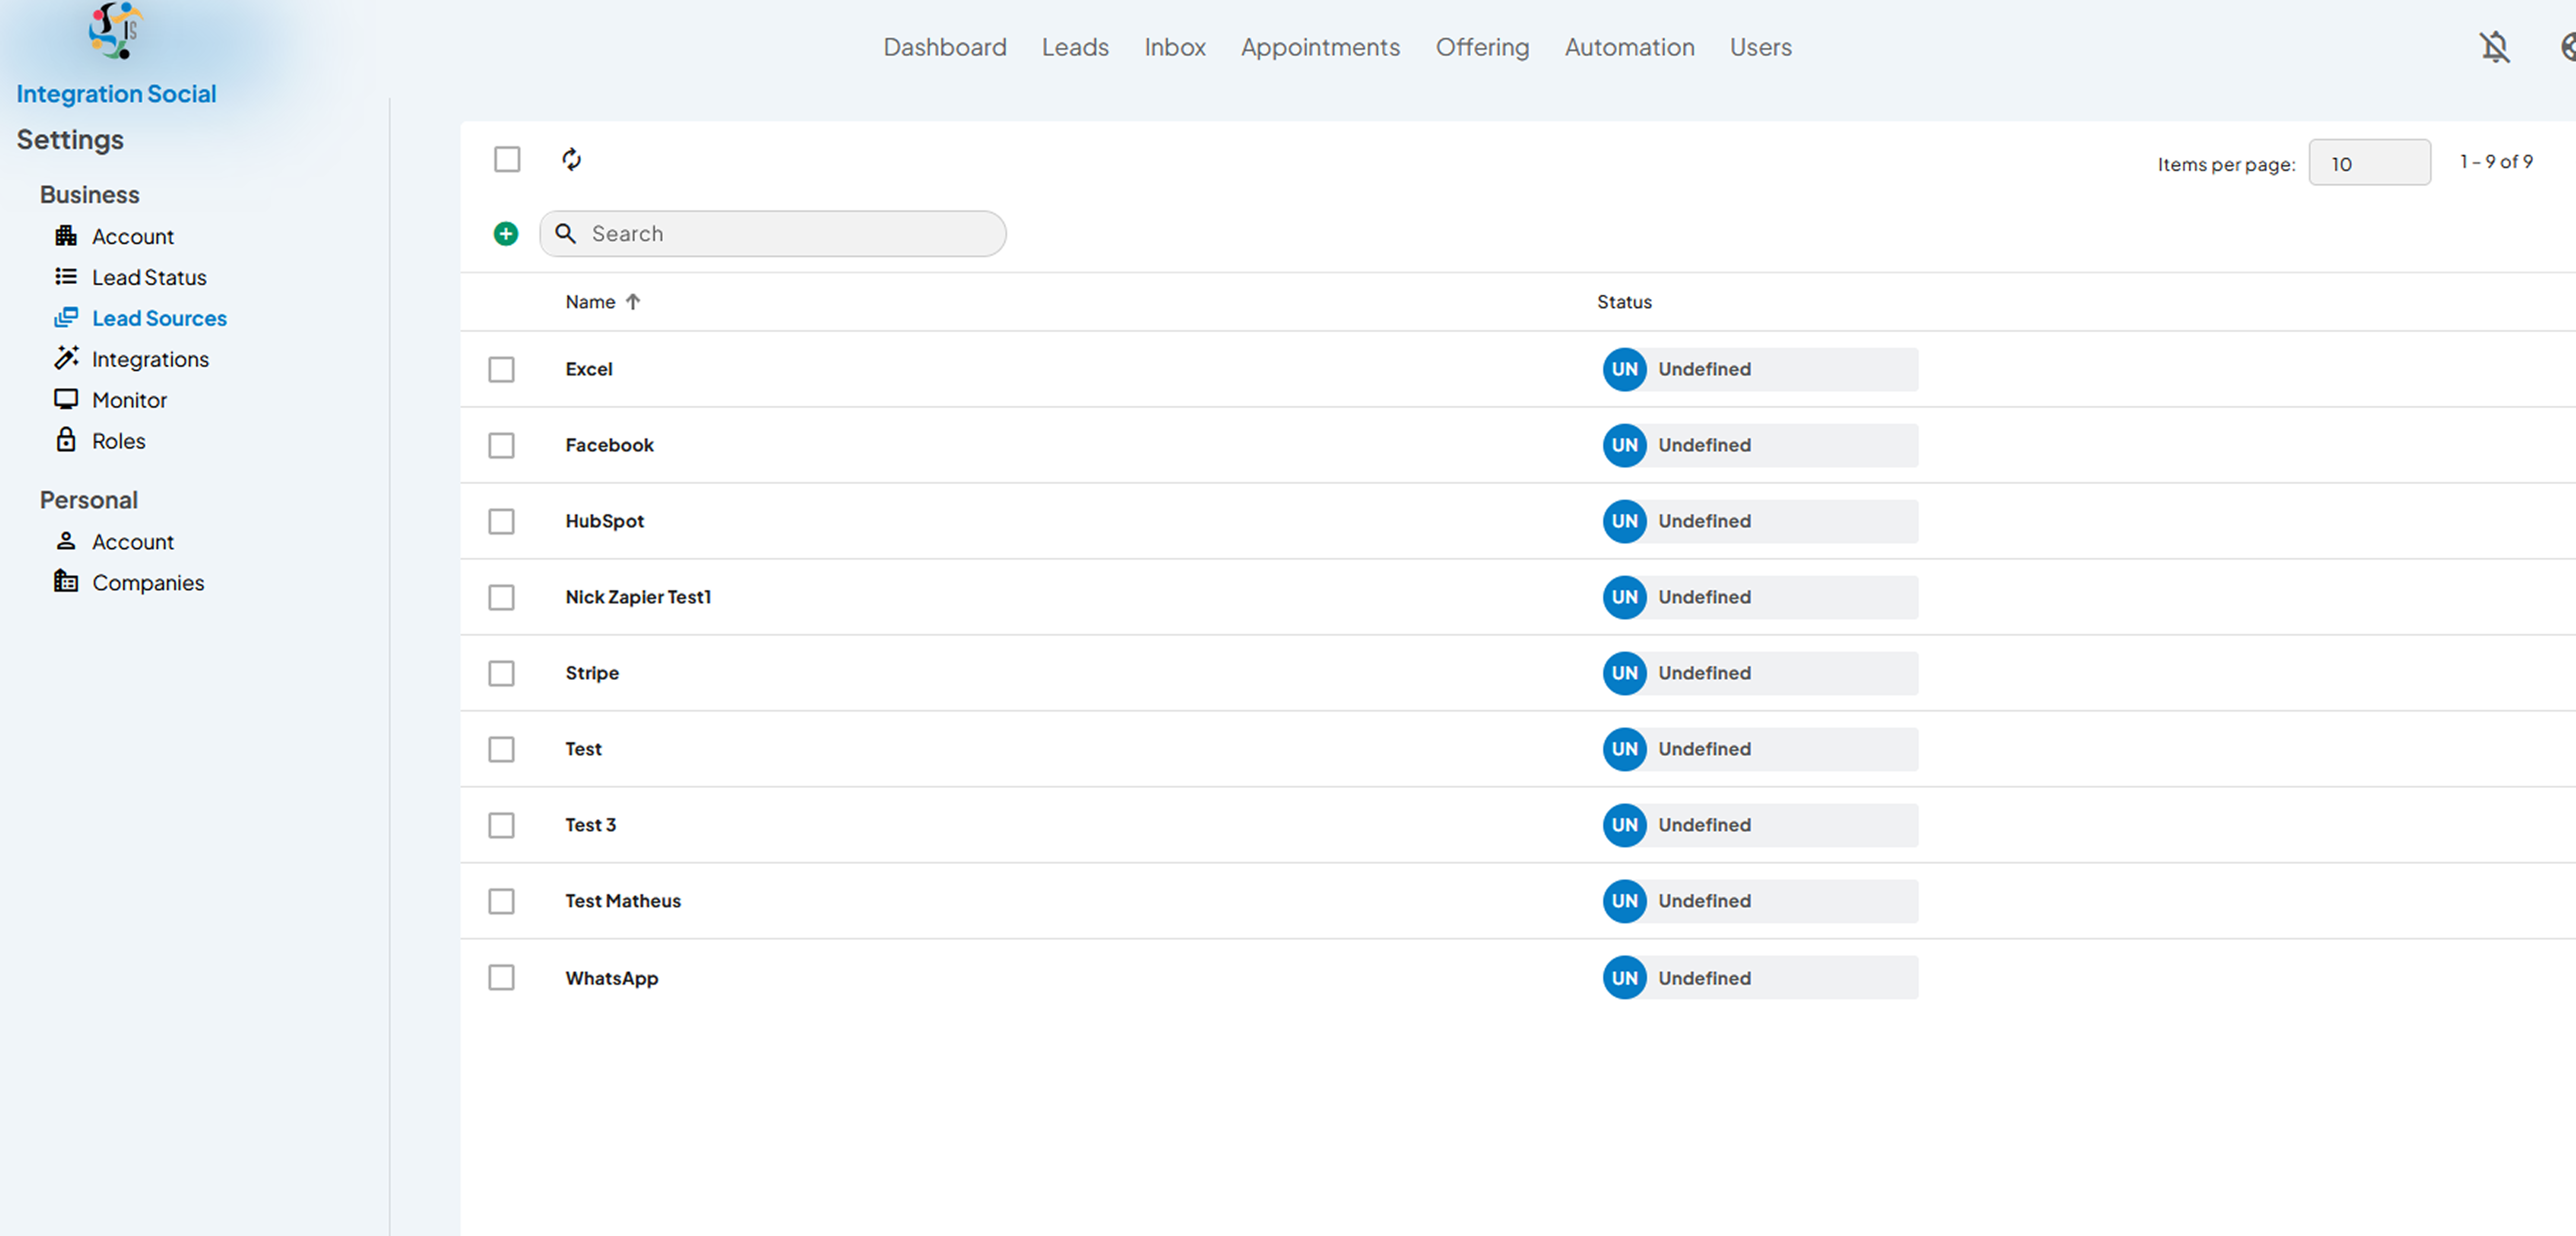Open the Leads menu item
The image size is (2576, 1236).
point(1075,47)
